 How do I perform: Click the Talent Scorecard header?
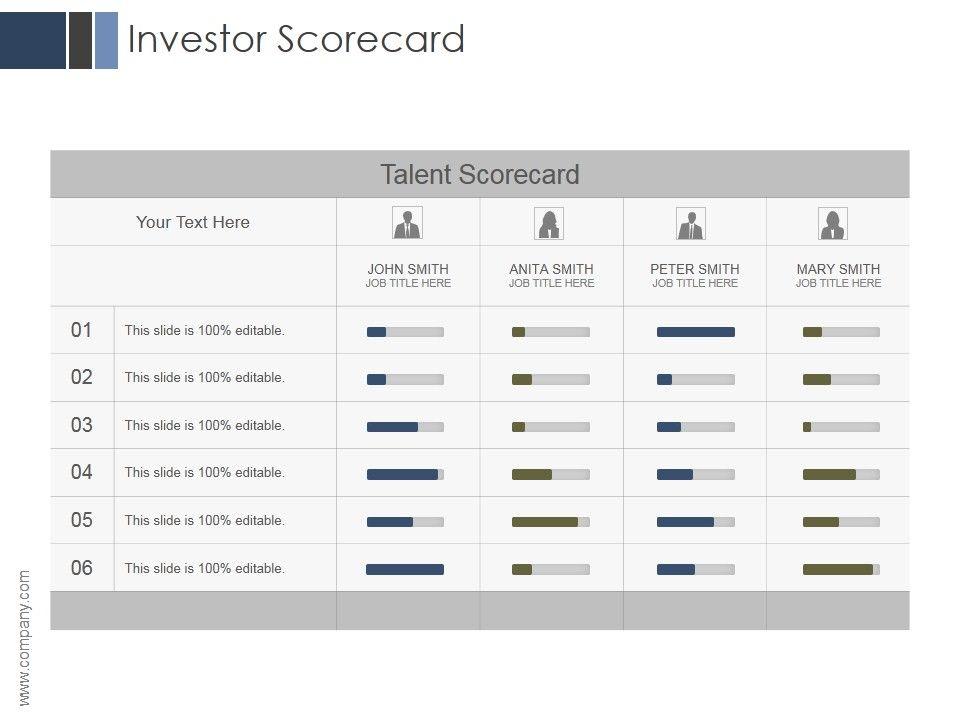(480, 175)
